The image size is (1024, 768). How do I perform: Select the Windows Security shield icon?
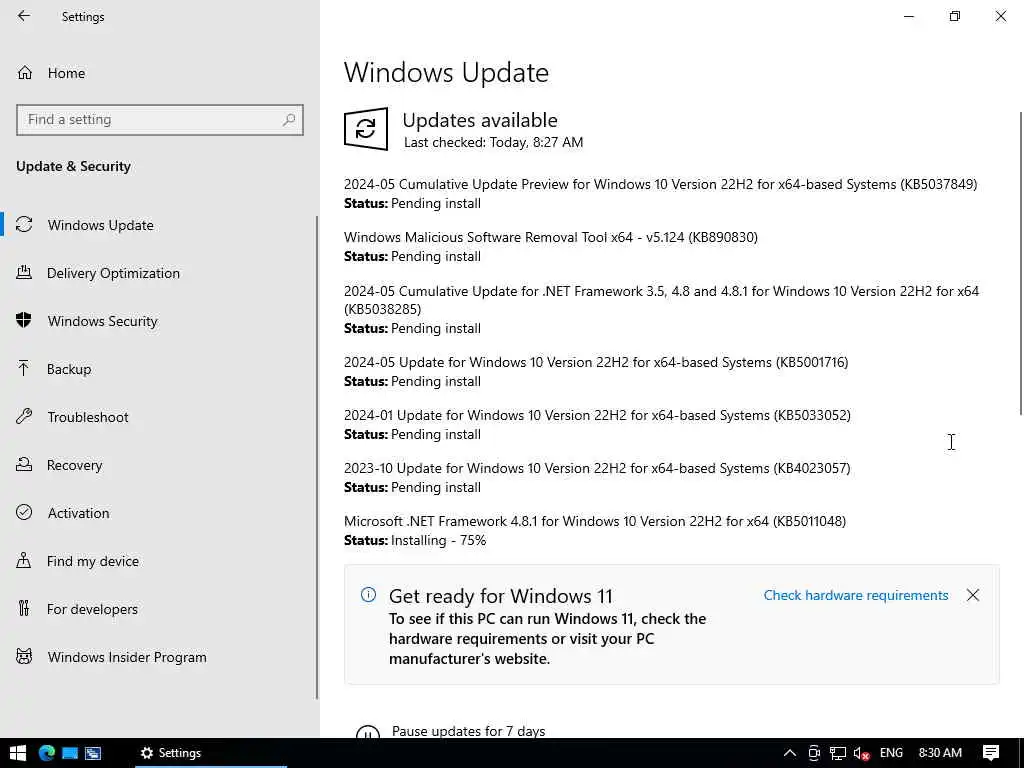pos(24,321)
